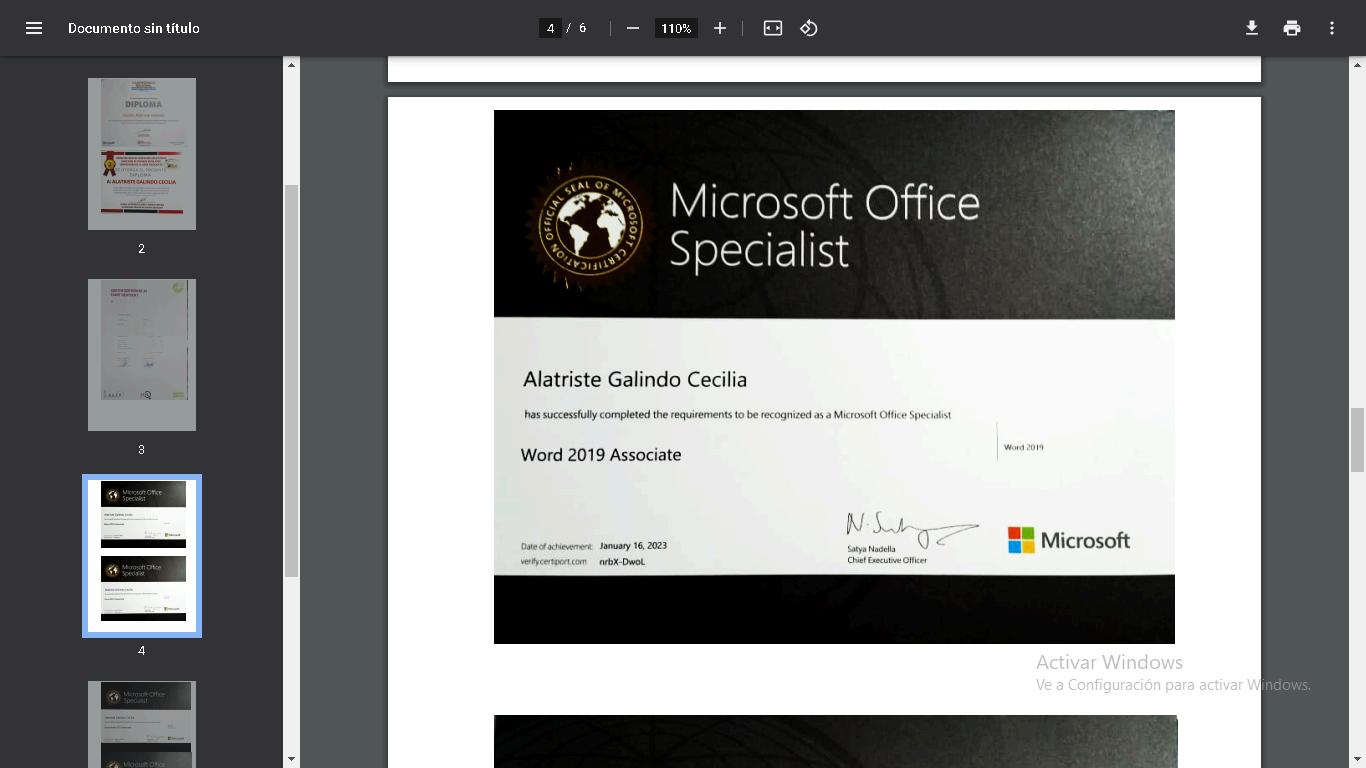This screenshot has height=768, width=1366.
Task: Click the zoom in plus button
Action: pyautogui.click(x=720, y=28)
